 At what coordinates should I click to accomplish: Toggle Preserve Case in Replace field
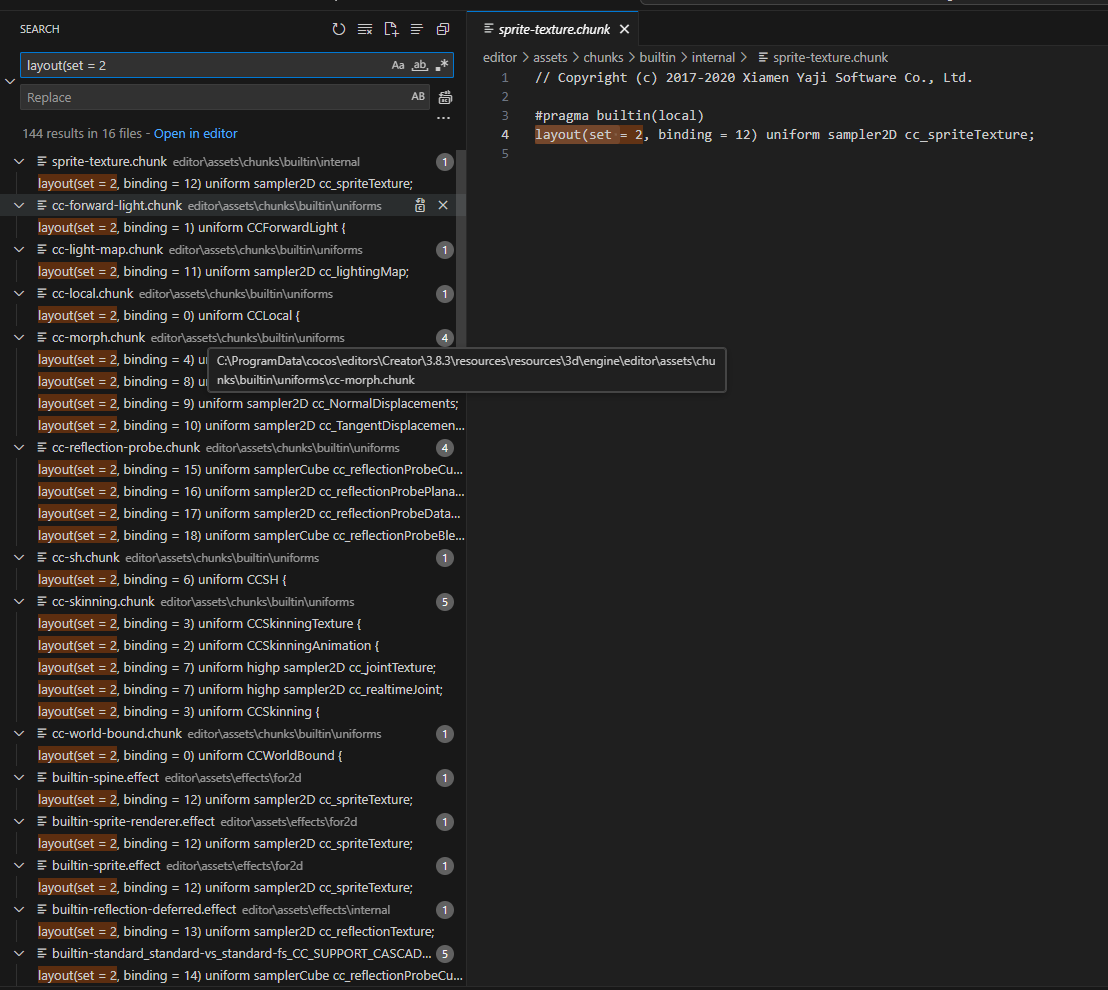[x=418, y=97]
